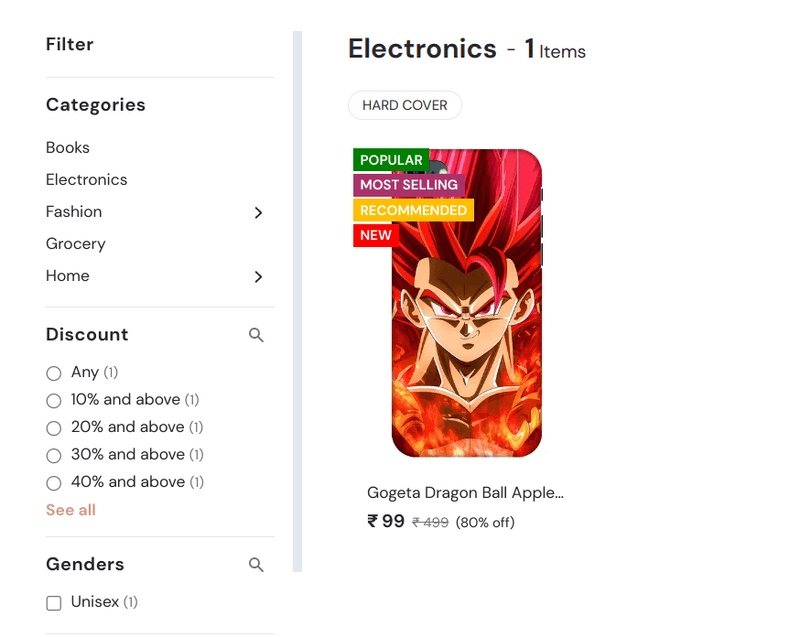800x637 pixels.
Task: Open the Books category
Action: coord(68,147)
